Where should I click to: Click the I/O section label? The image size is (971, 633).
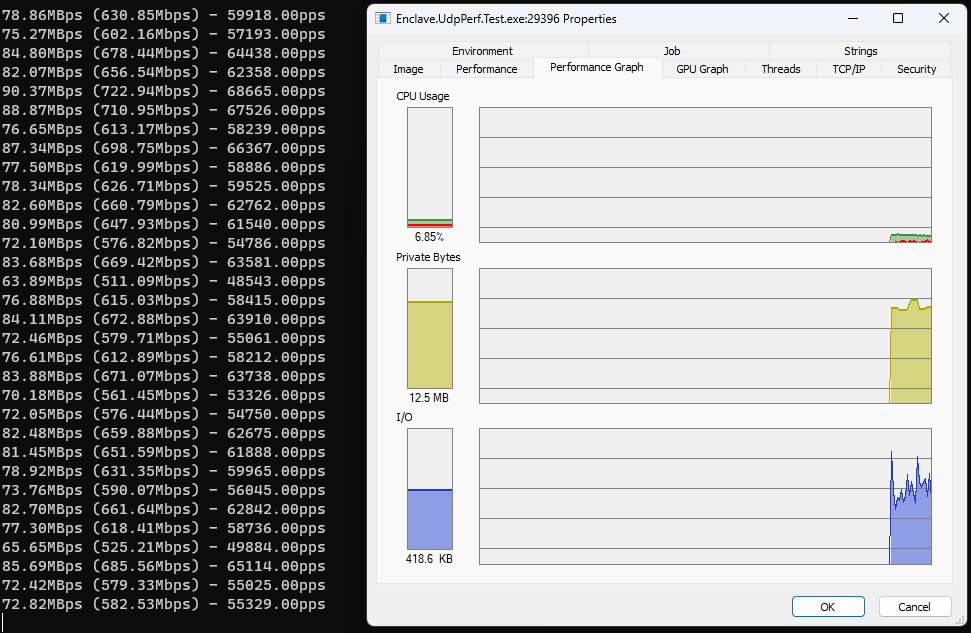pyautogui.click(x=404, y=417)
